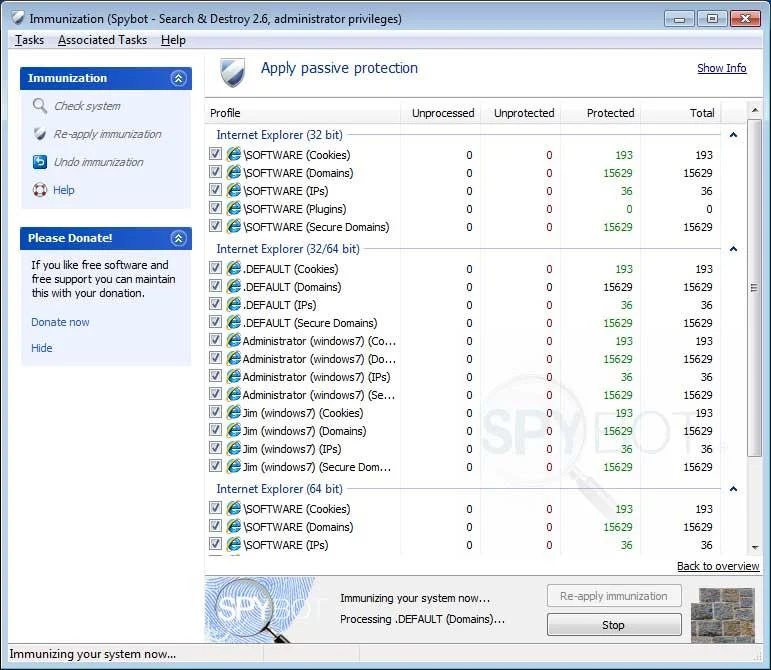Click the Help link text in Immunization panel

click(63, 190)
